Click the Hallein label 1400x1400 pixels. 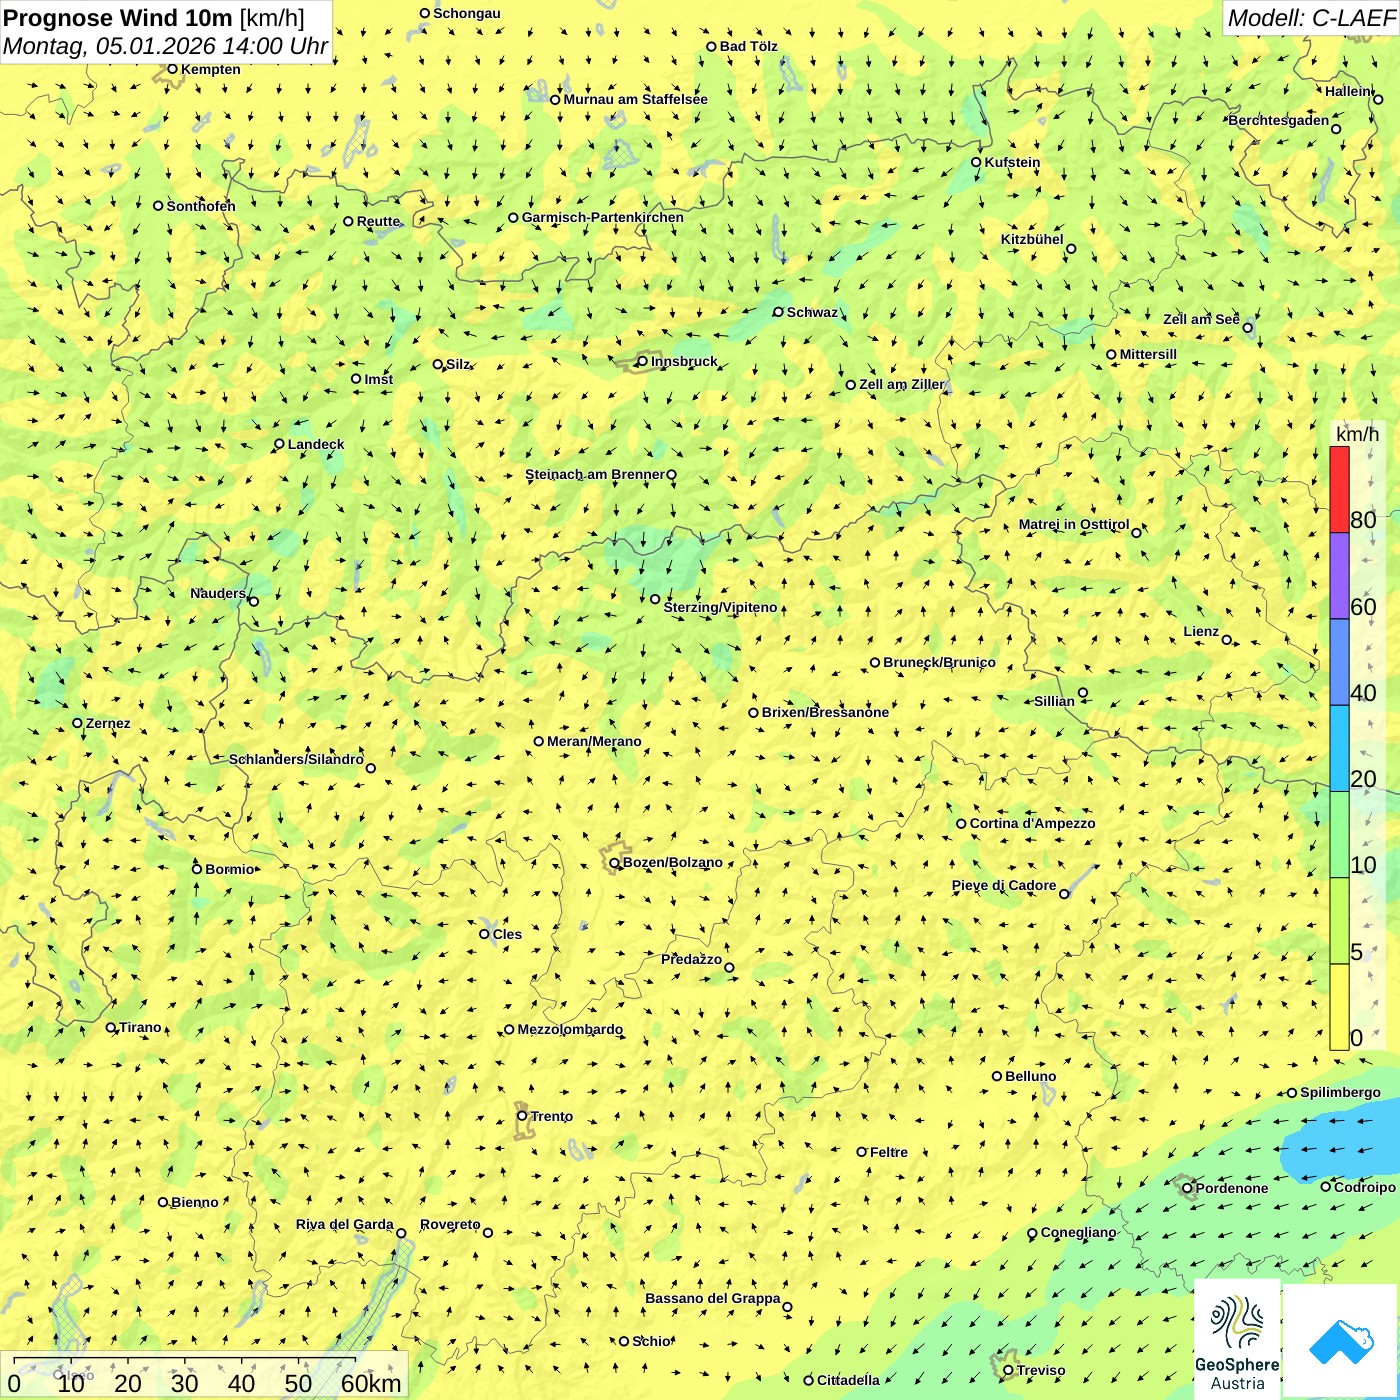pyautogui.click(x=1348, y=91)
